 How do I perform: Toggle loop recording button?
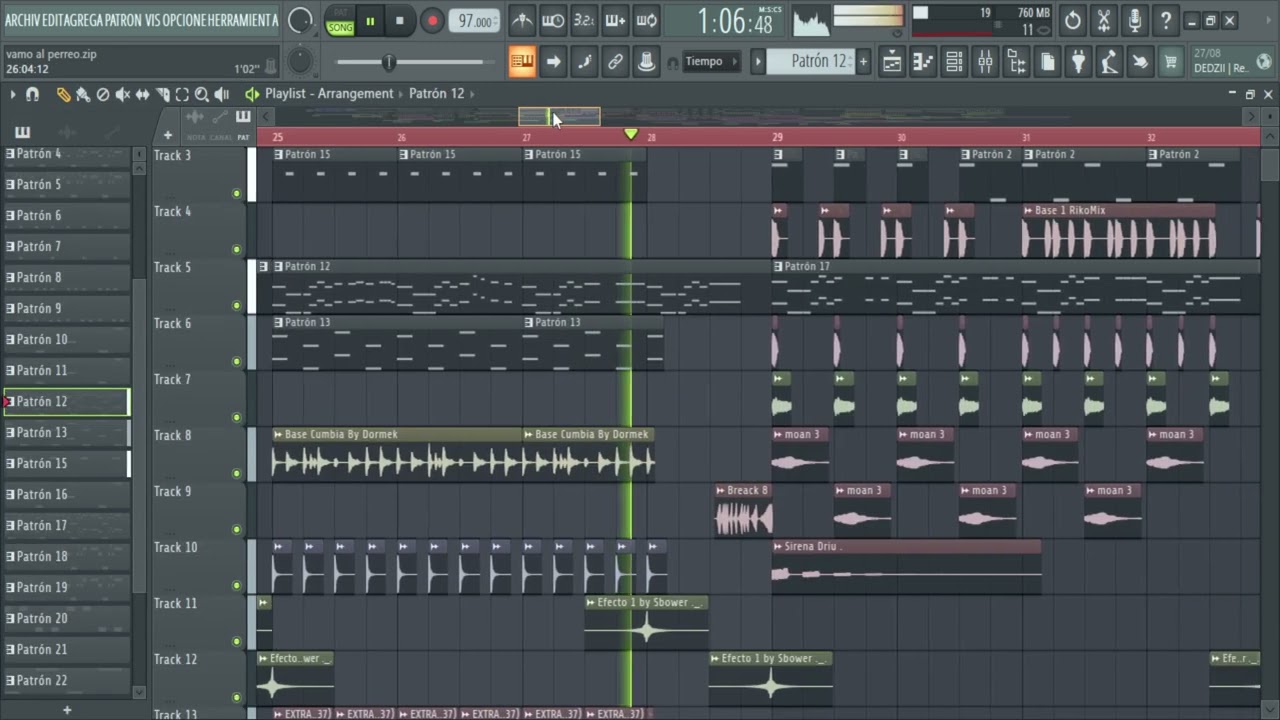(x=647, y=20)
